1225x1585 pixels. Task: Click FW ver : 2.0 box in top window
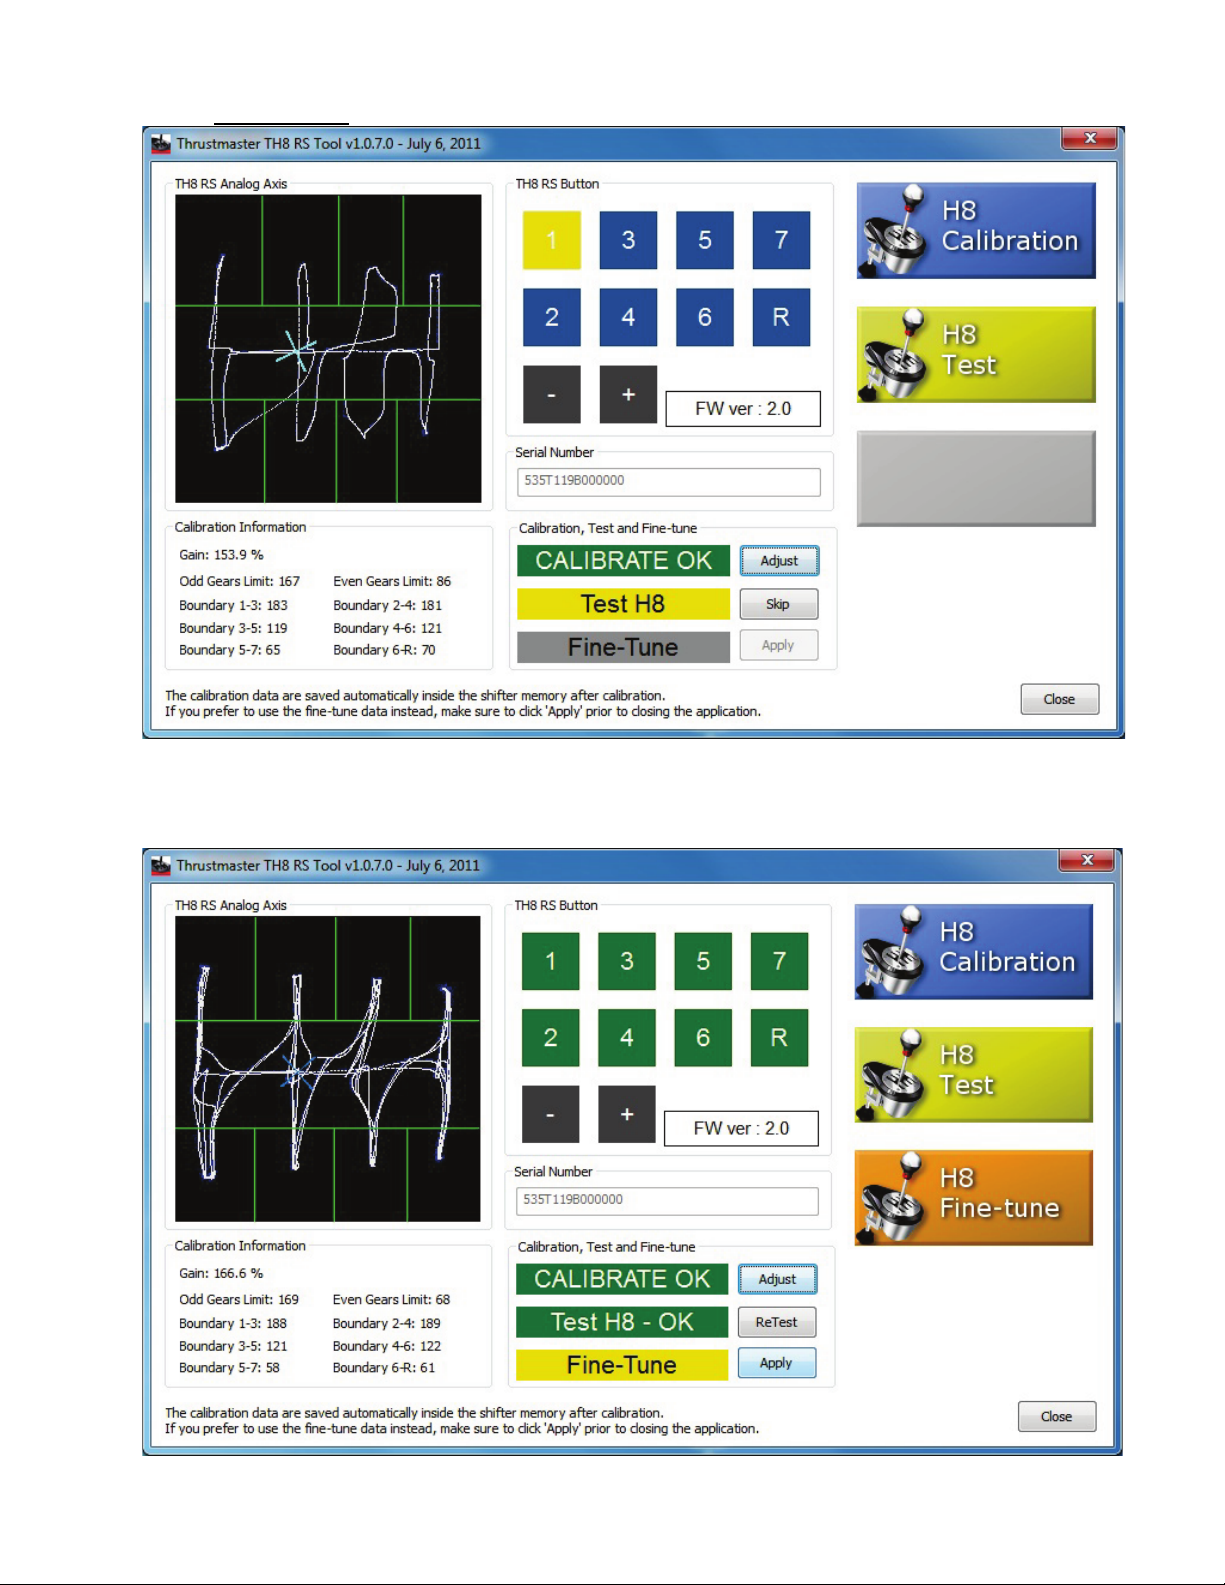click(743, 409)
